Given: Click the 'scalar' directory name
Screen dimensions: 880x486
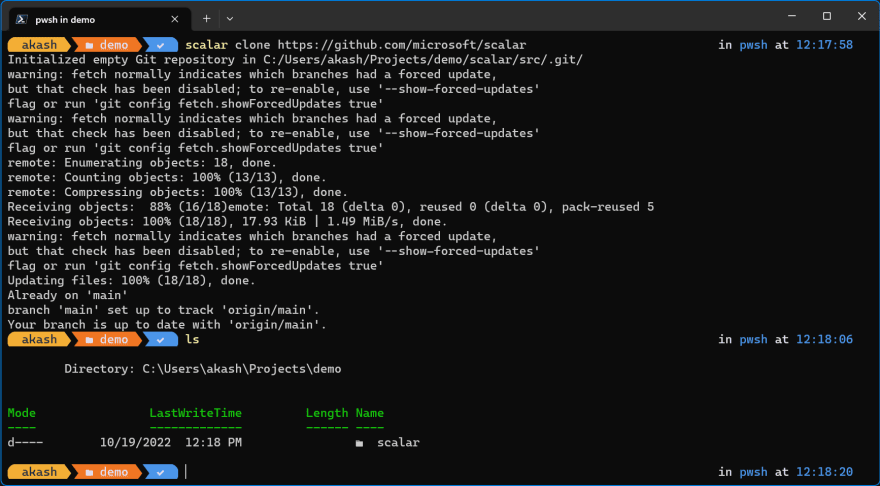Looking at the screenshot, I should [x=398, y=443].
